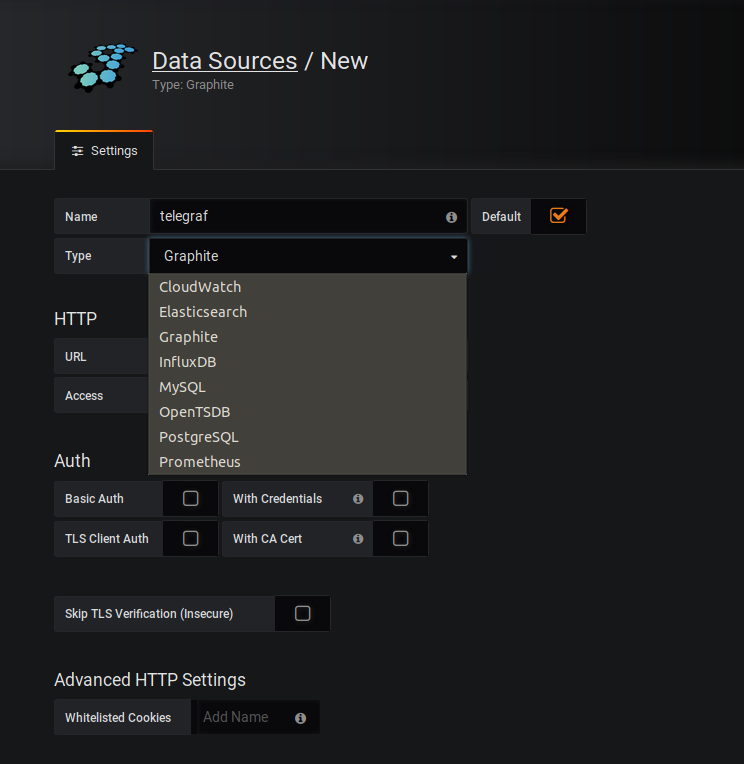Click the Name input with telegraf
The height and width of the screenshot is (764, 744).
tap(308, 216)
